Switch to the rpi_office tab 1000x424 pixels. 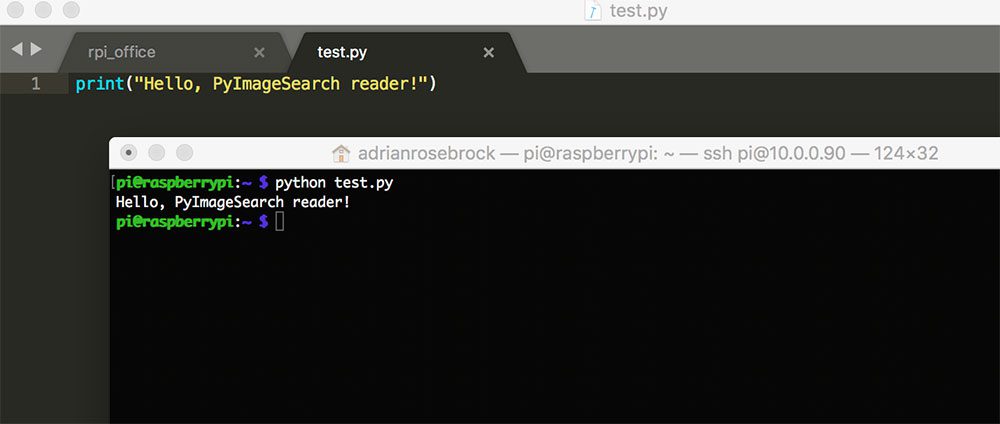click(121, 52)
